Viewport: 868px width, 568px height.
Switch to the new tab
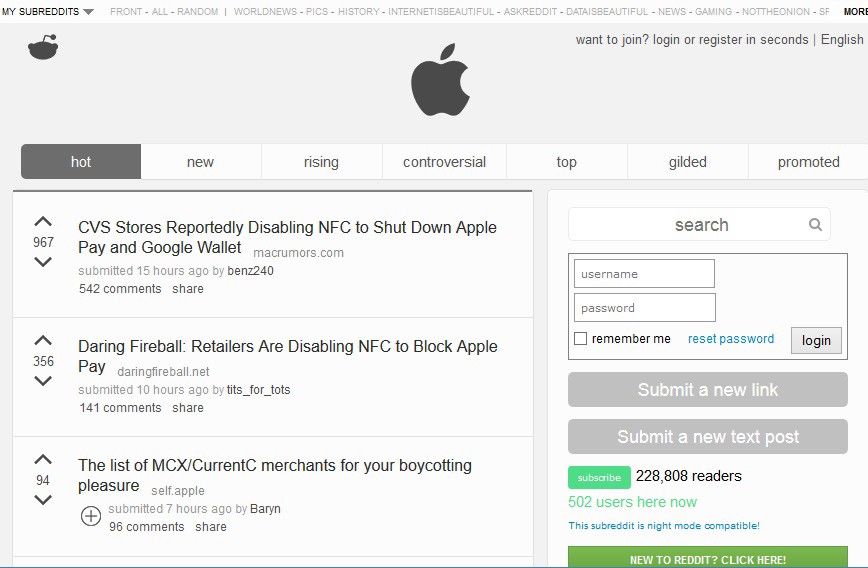pyautogui.click(x=200, y=162)
